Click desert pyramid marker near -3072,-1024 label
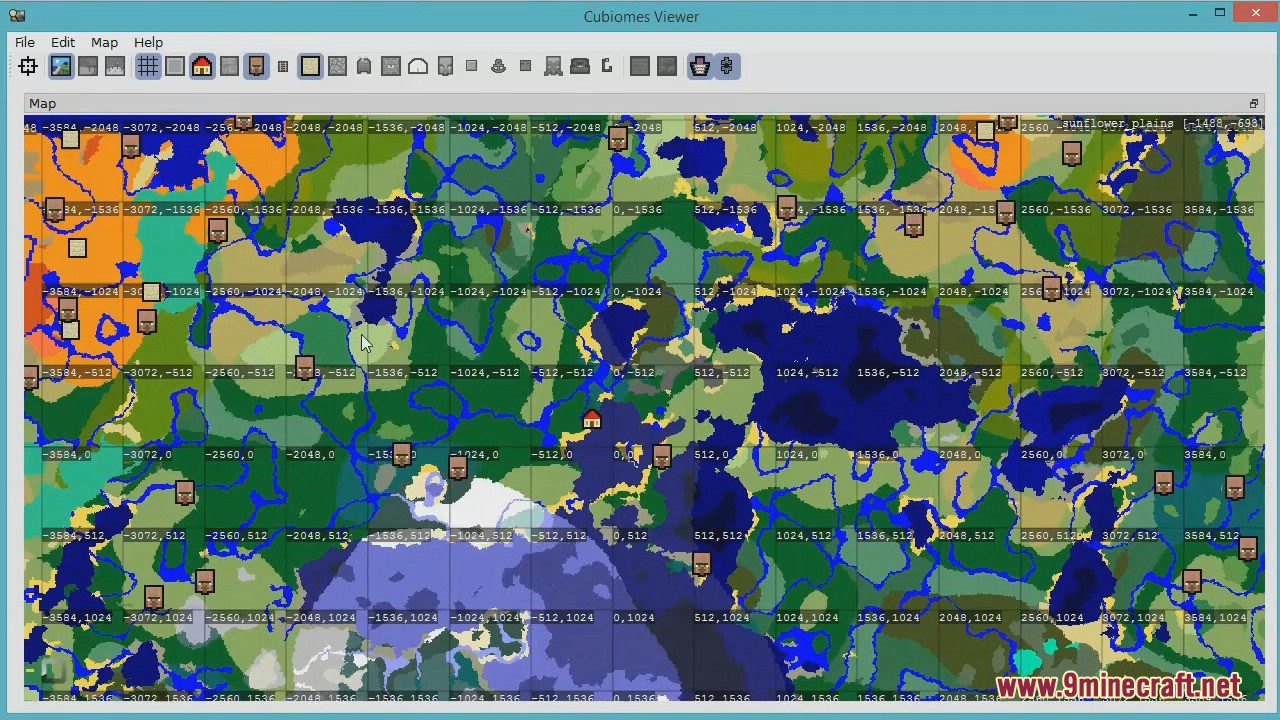 coord(151,292)
